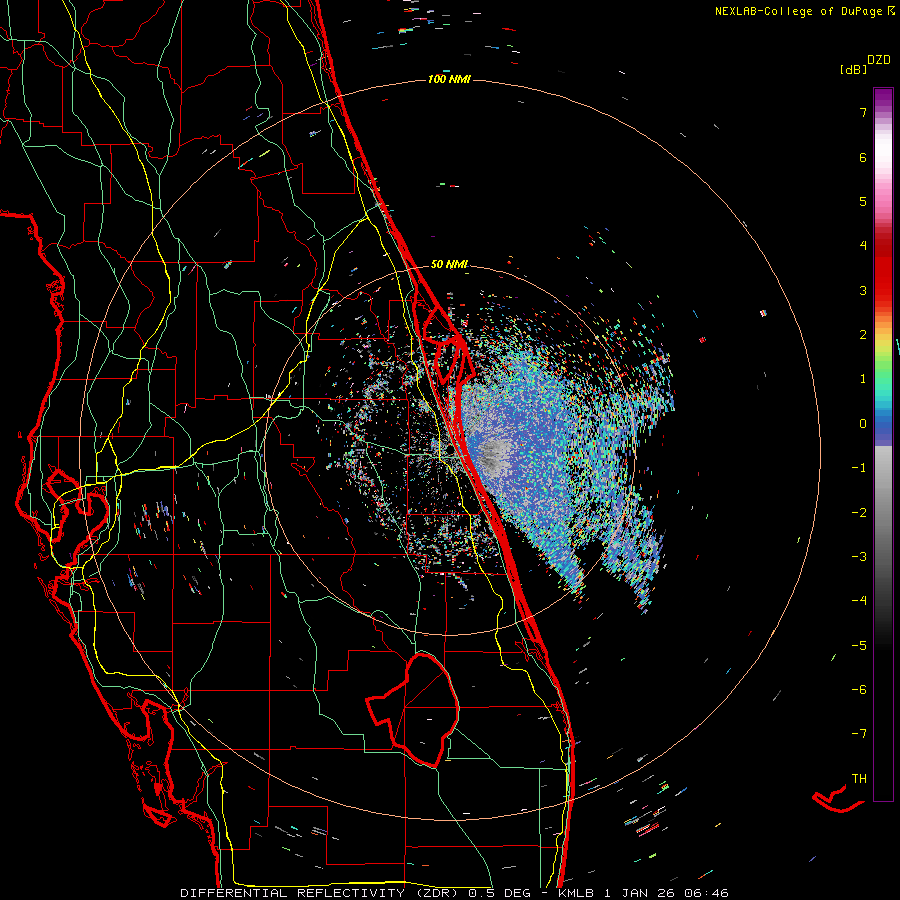This screenshot has width=900, height=900.
Task: Click the 0 dB scale value
Action: pos(863,424)
